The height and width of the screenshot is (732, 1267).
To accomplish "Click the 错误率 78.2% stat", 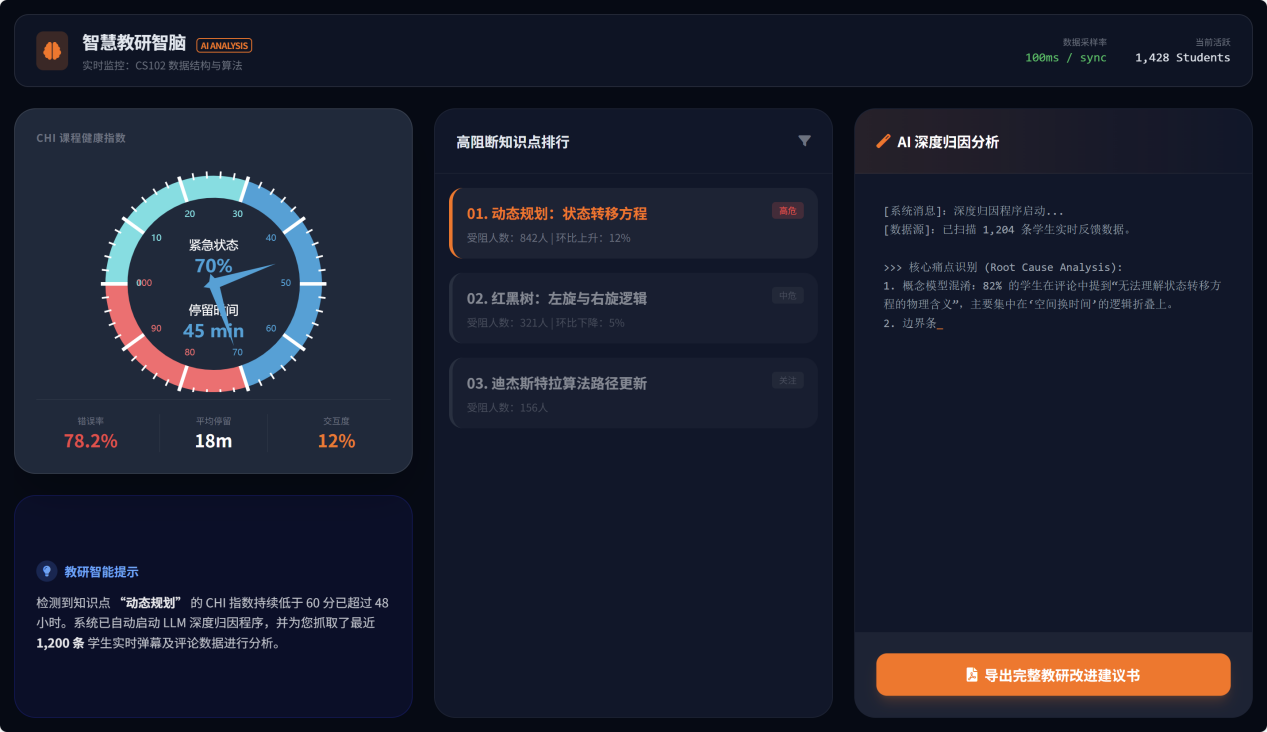I will click(x=90, y=434).
